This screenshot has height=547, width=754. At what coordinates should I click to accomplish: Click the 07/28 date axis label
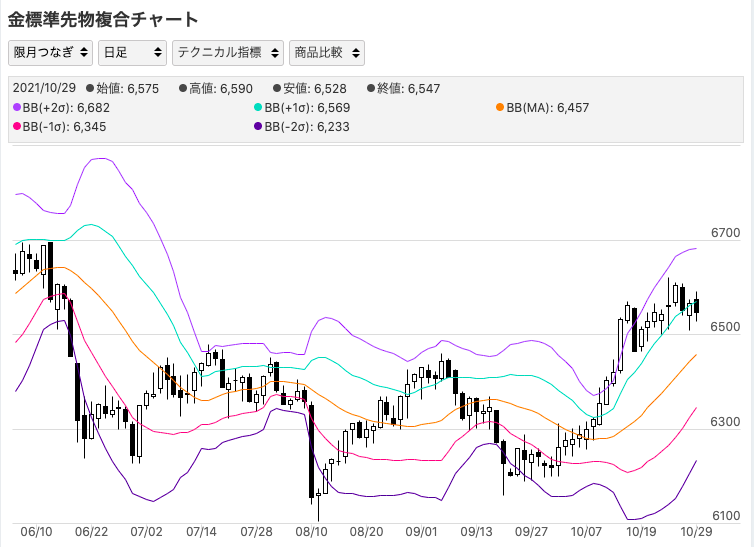[256, 532]
